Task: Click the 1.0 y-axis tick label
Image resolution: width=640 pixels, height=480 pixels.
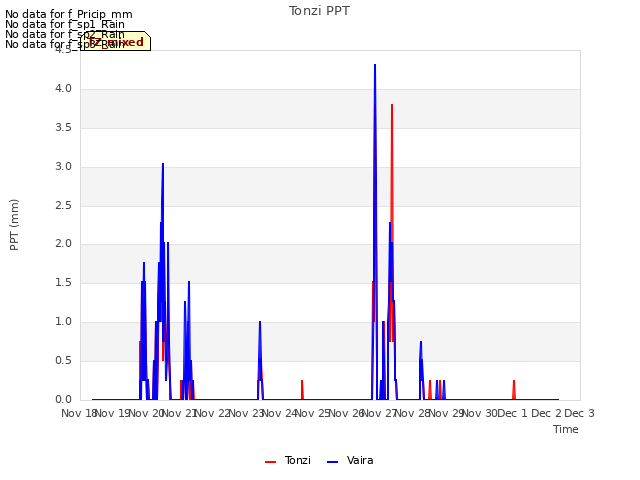Action: 63,322
